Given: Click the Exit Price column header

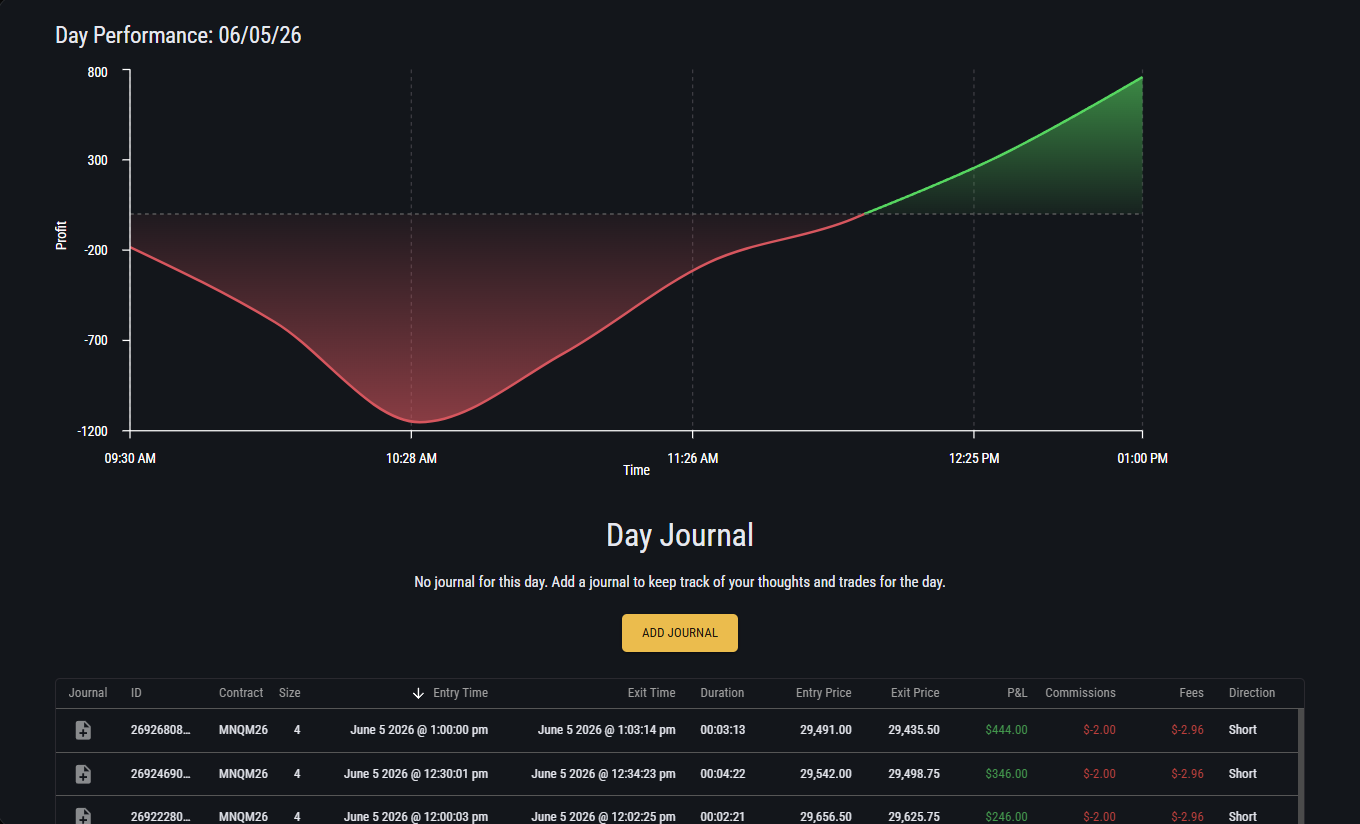Looking at the screenshot, I should pyautogui.click(x=915, y=693).
